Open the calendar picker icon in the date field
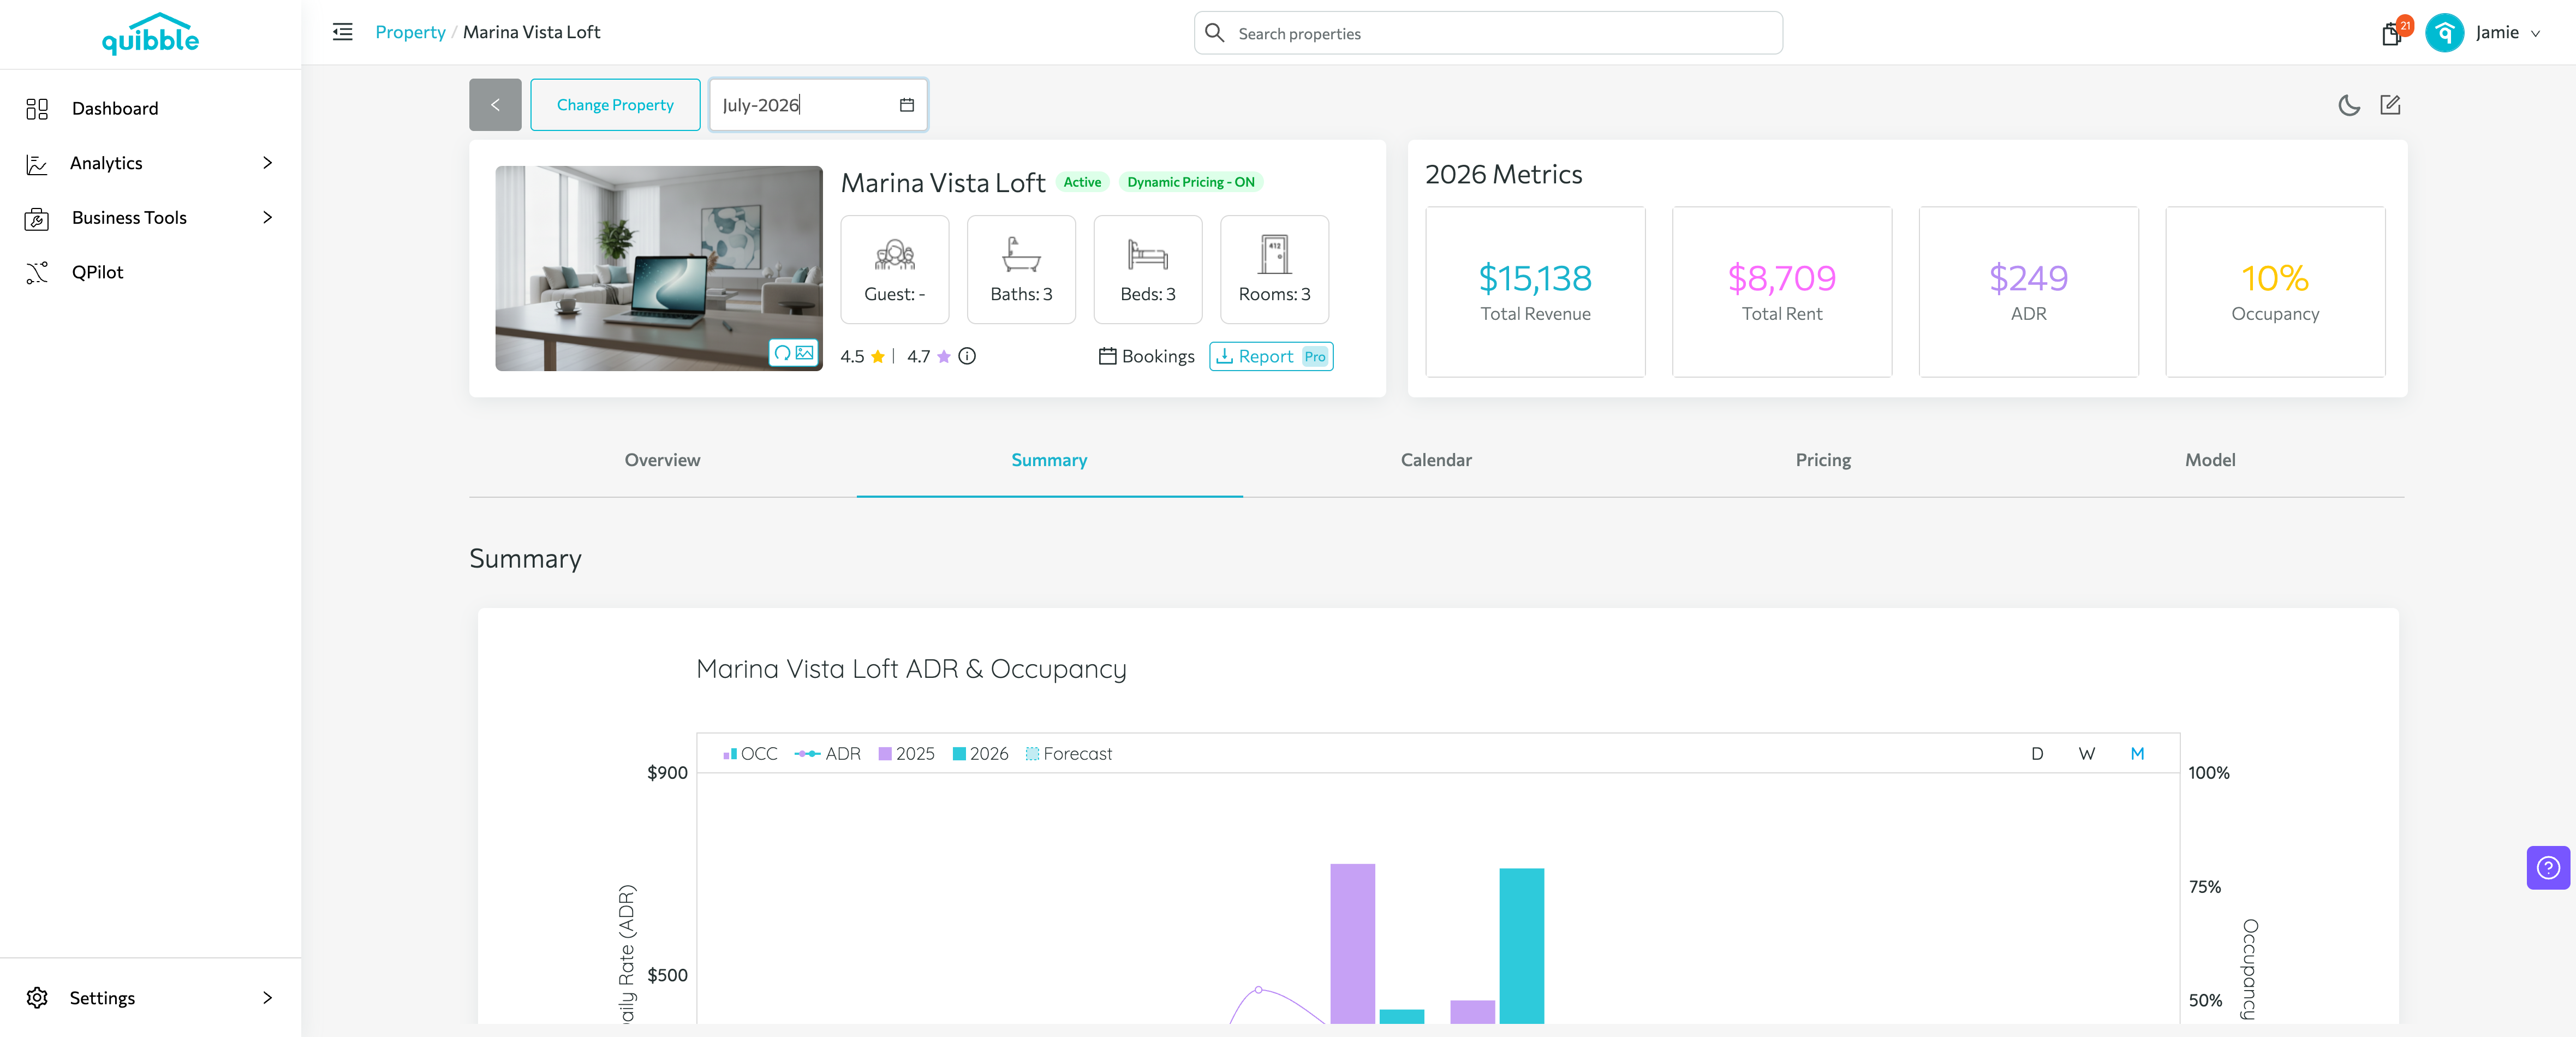Screen dimensions: 2576x1037 pos(907,105)
